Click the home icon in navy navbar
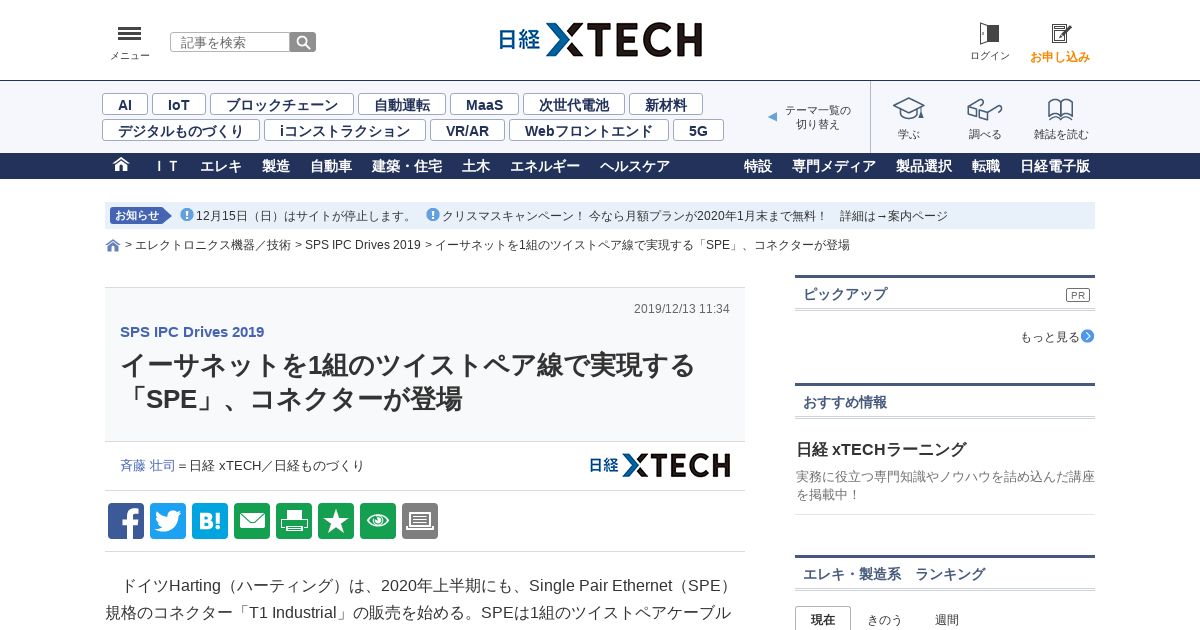The image size is (1200, 630). pos(121,165)
